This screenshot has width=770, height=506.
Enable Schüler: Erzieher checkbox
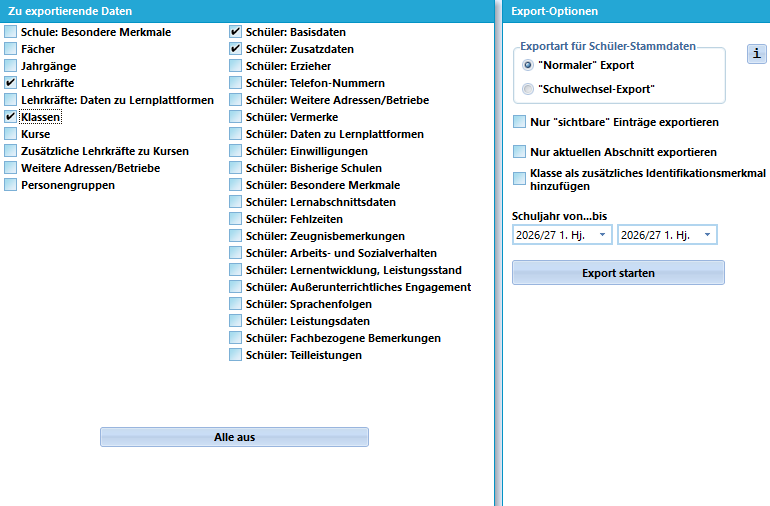tap(235, 66)
